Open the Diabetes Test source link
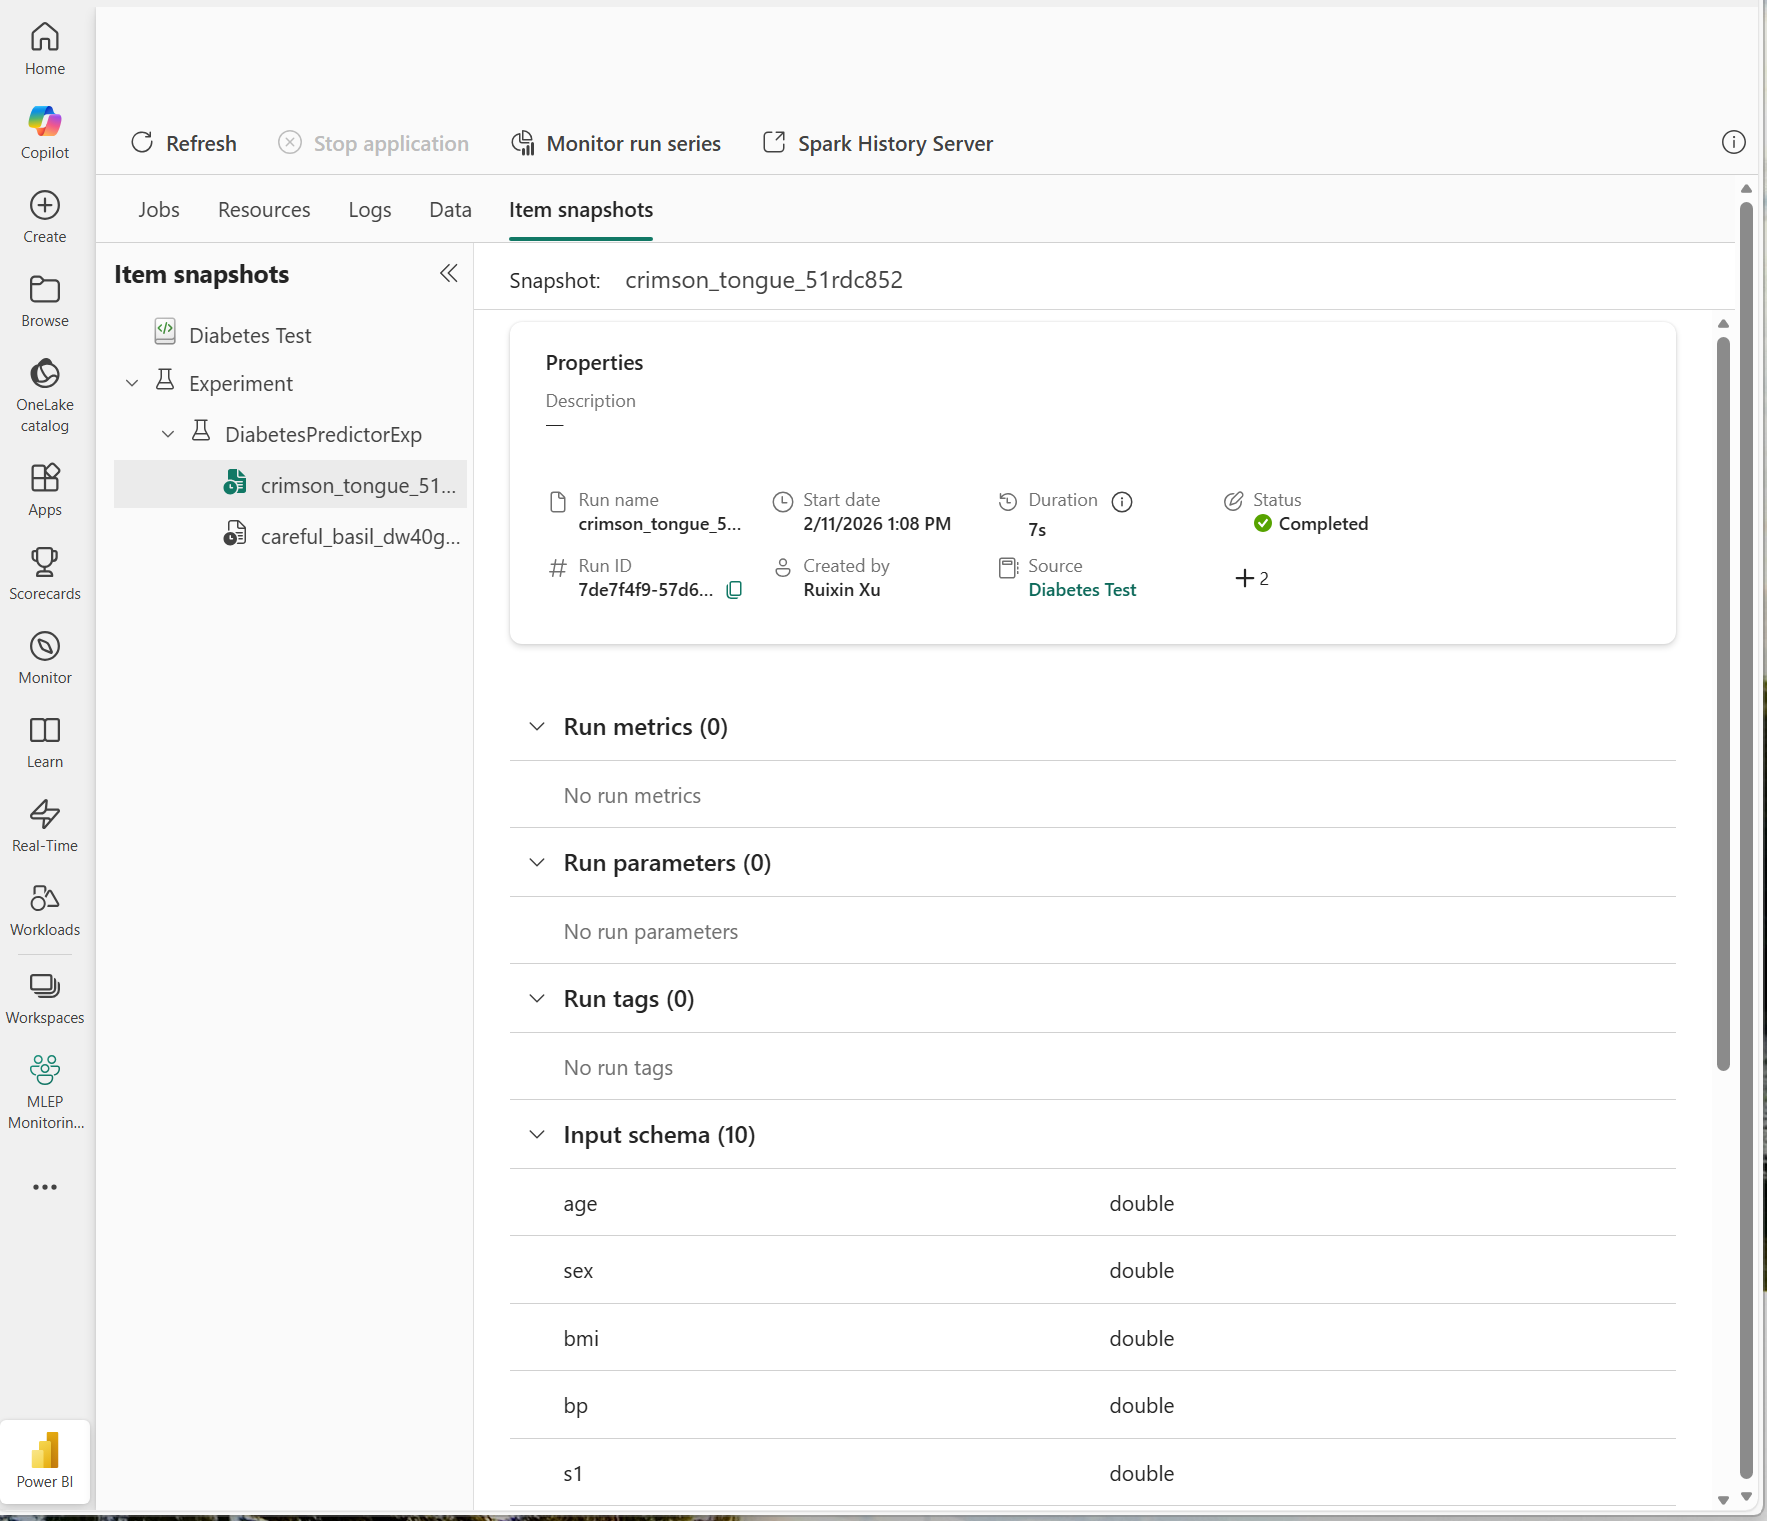This screenshot has width=1767, height=1521. pos(1082,590)
